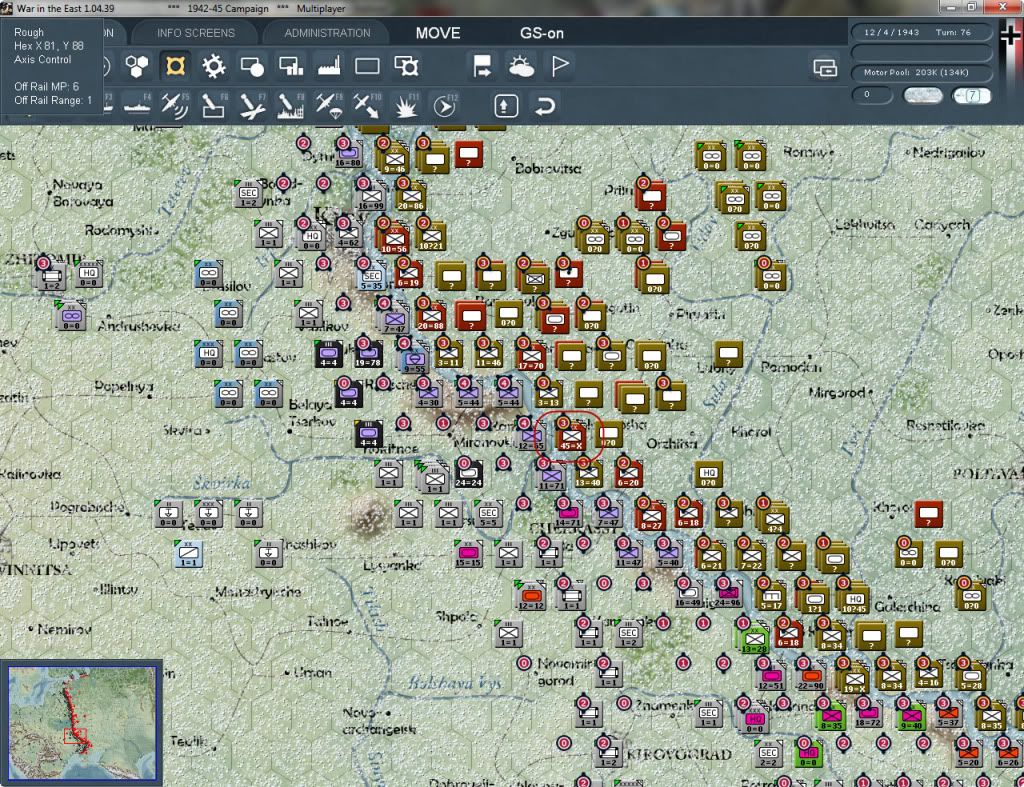1024x787 pixels.
Task: Click the German cross emblem
Action: coord(1010,35)
